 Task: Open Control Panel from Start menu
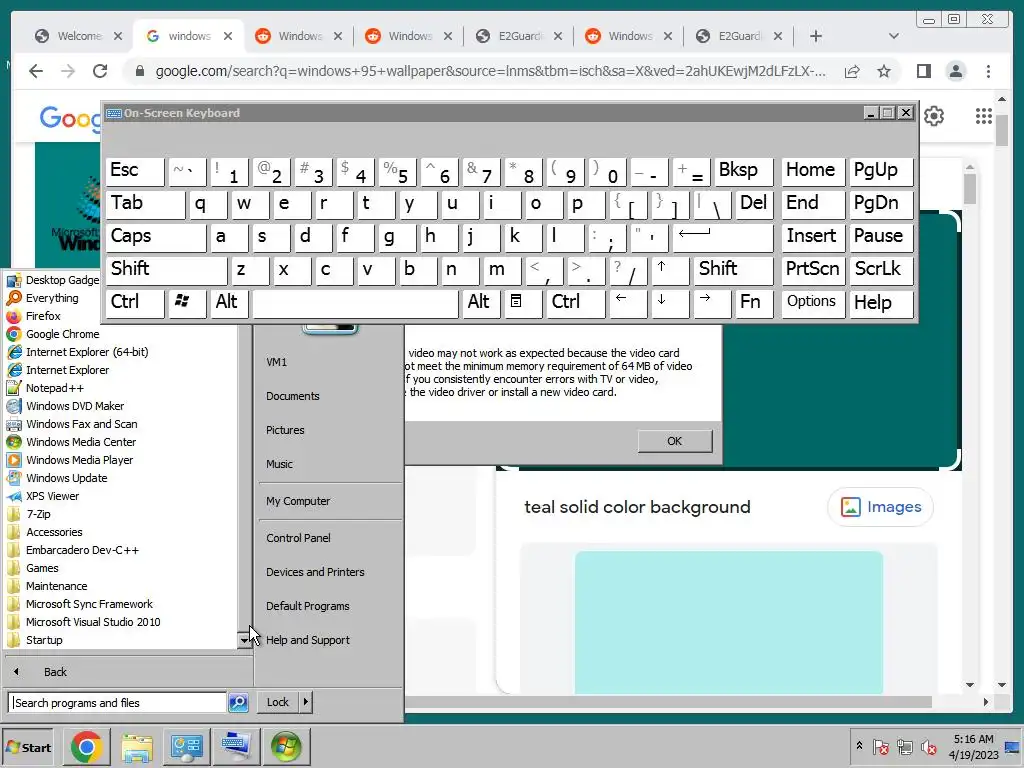tap(298, 538)
